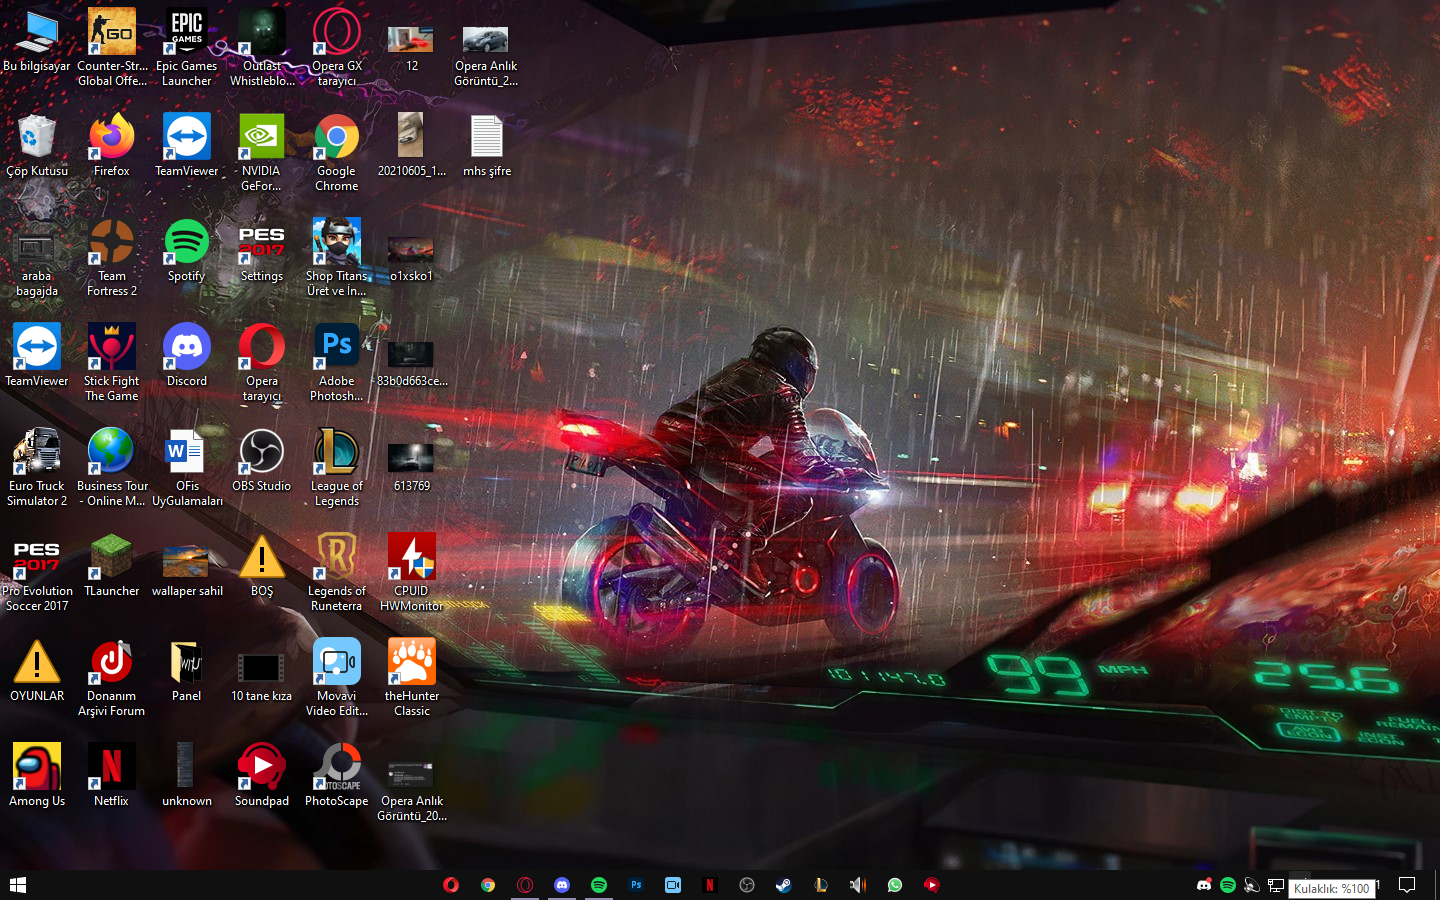Select Opera GX tarayıcı desktop shortcut

click(337, 48)
